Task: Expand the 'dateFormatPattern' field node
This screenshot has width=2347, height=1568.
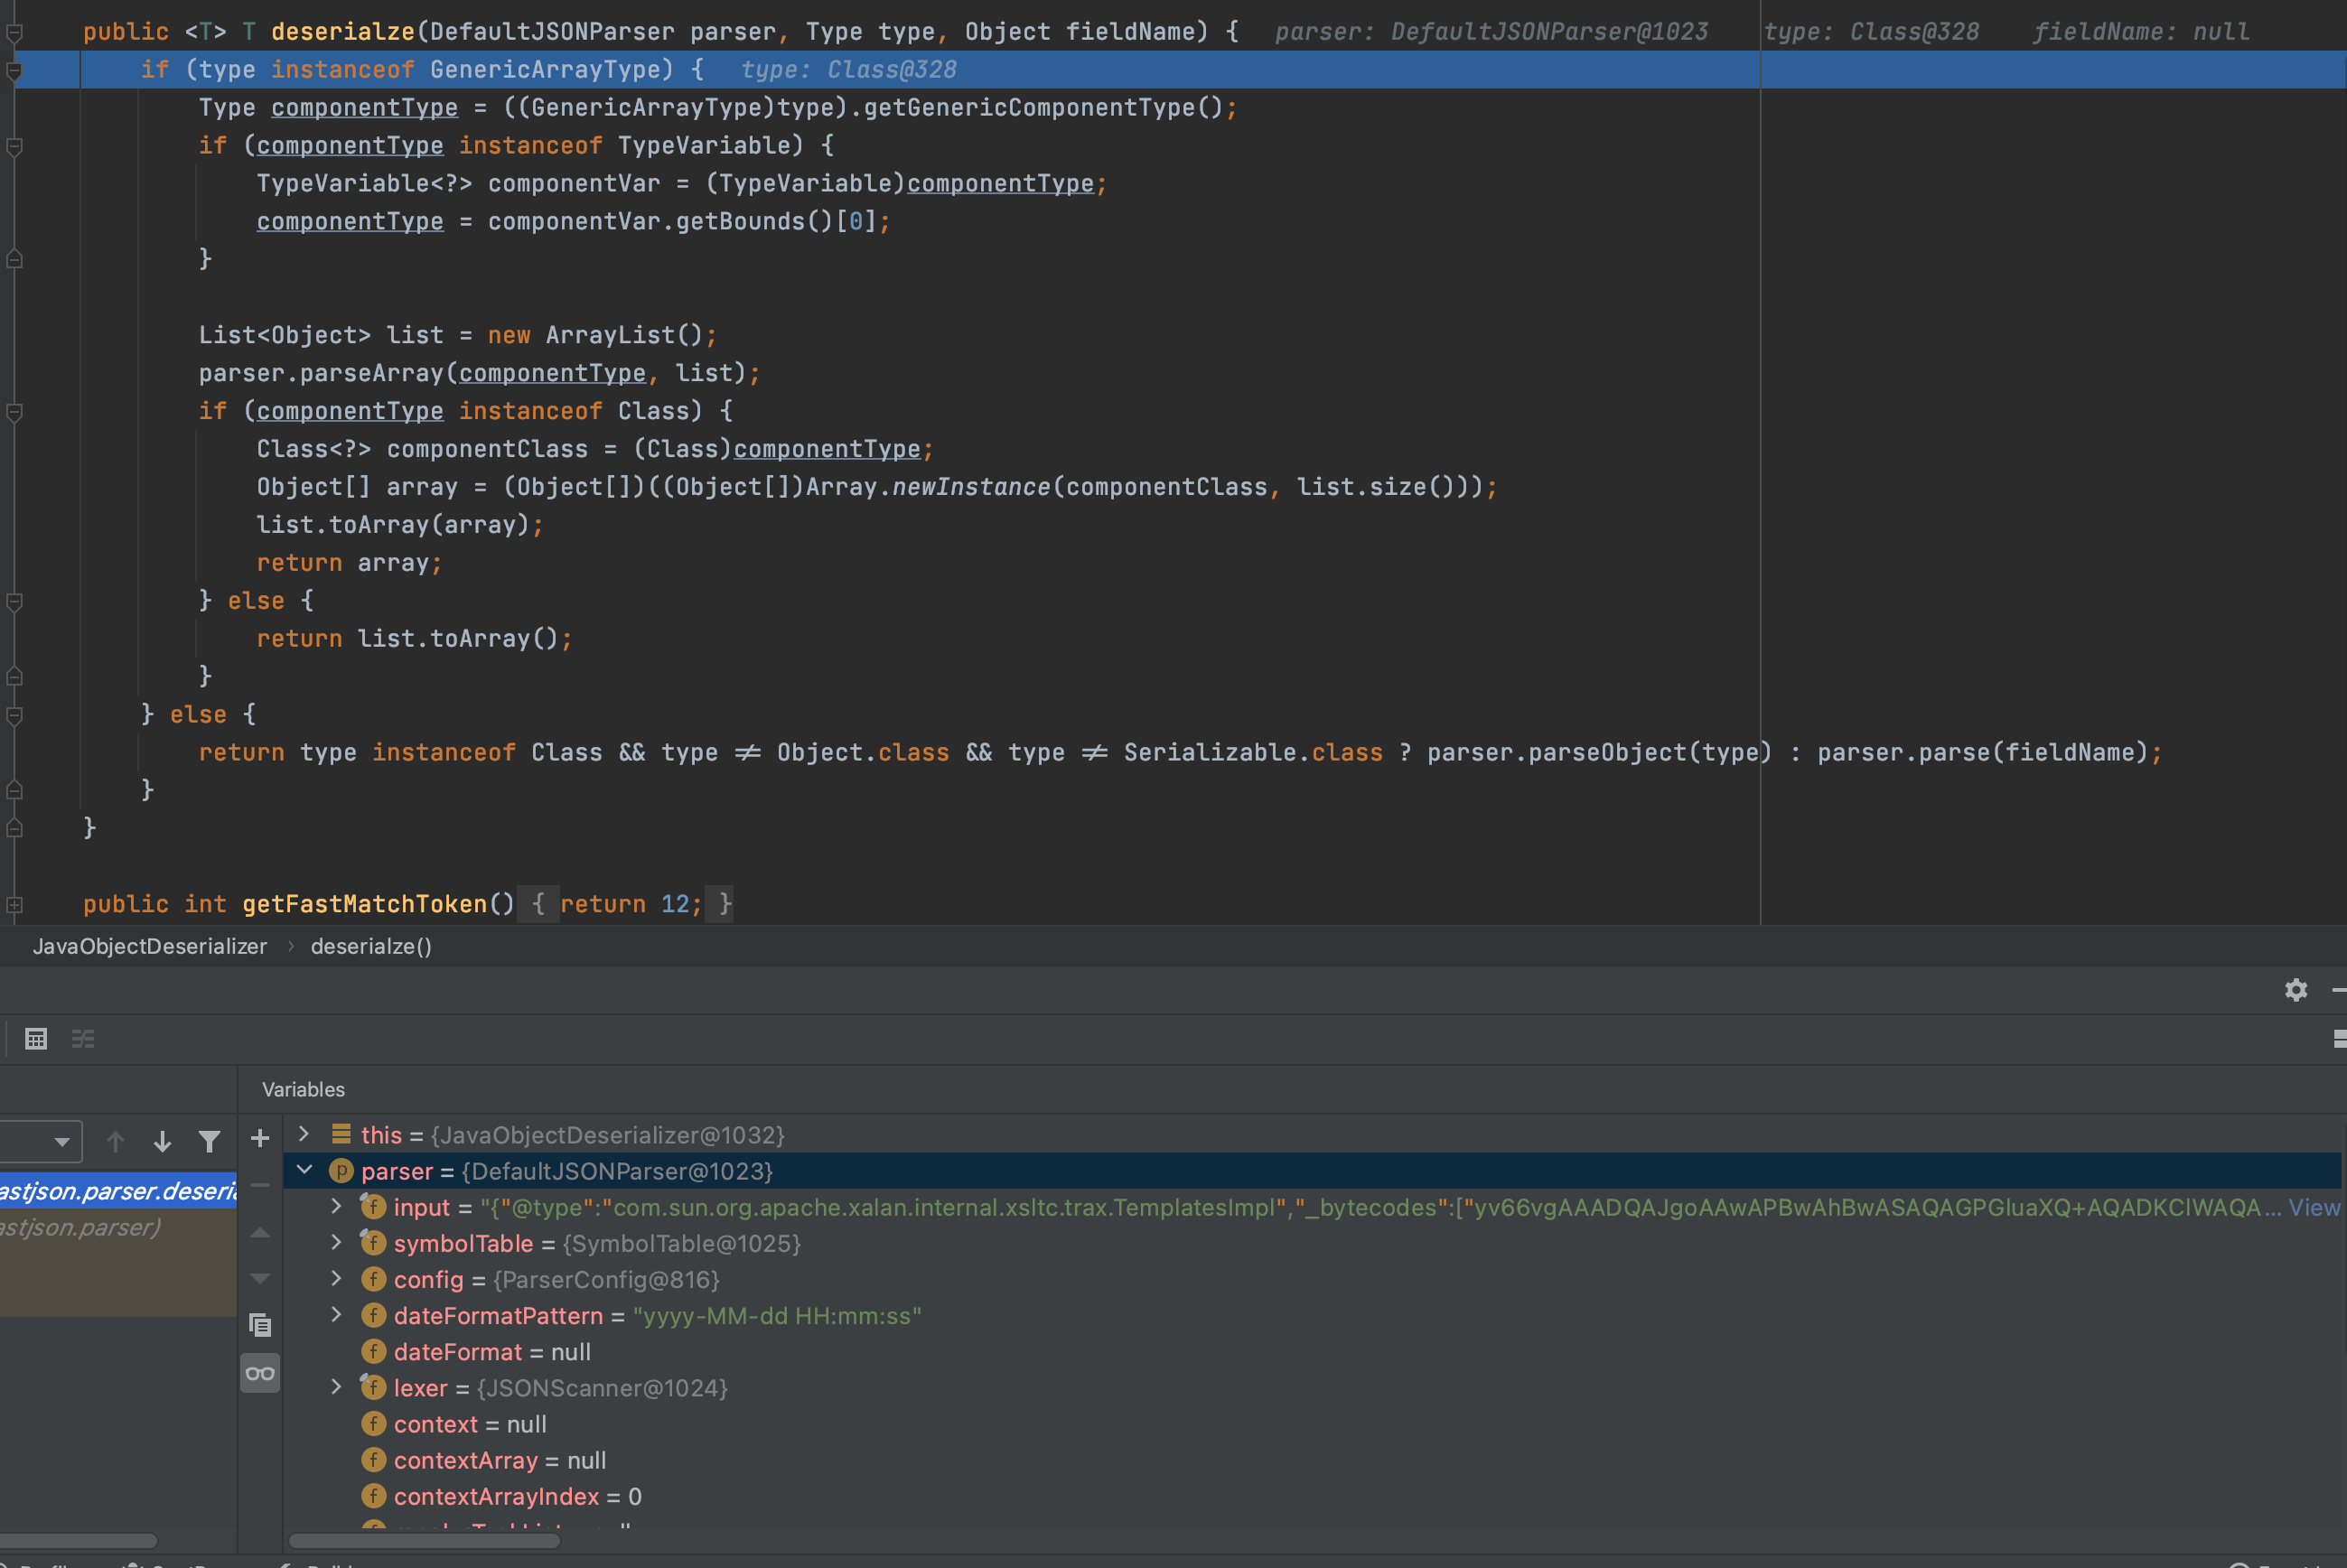Action: click(336, 1314)
